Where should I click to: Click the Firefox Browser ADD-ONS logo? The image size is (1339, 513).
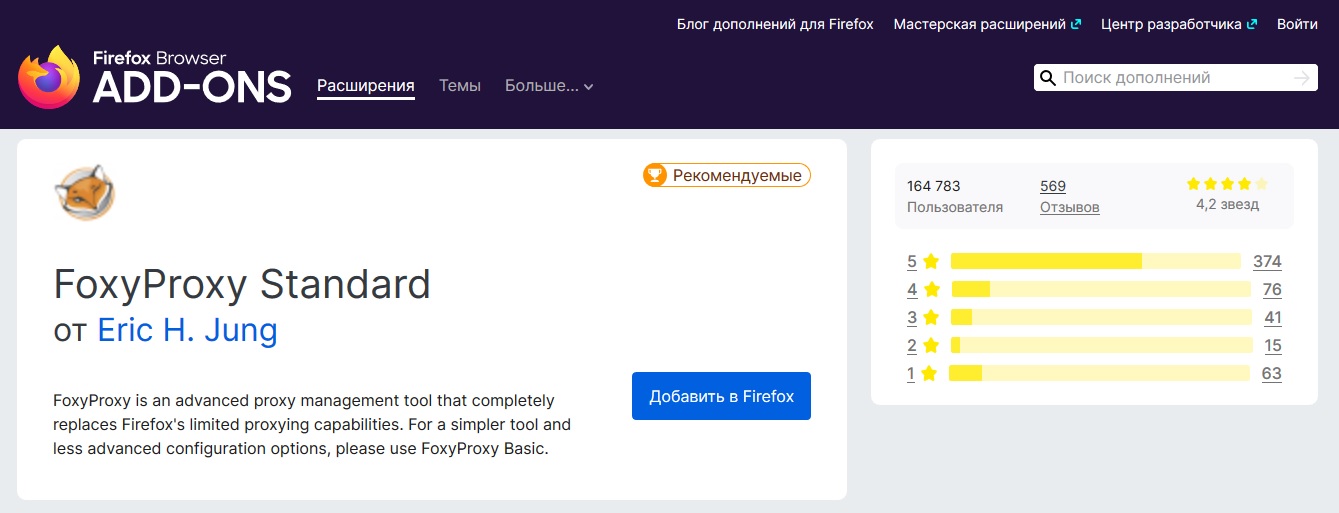[155, 78]
